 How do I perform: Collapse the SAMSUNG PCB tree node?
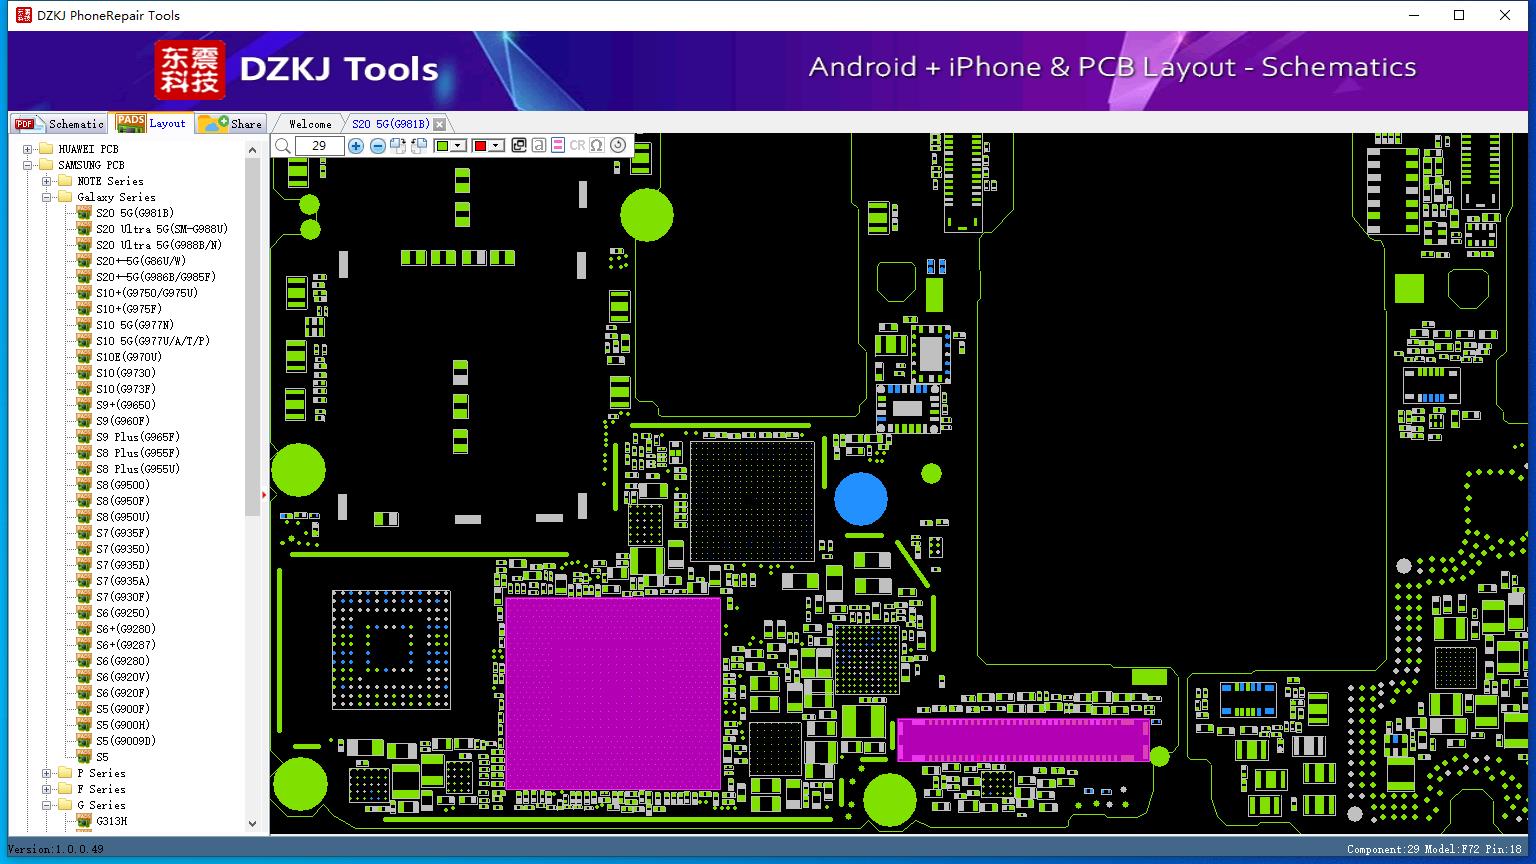[x=28, y=165]
